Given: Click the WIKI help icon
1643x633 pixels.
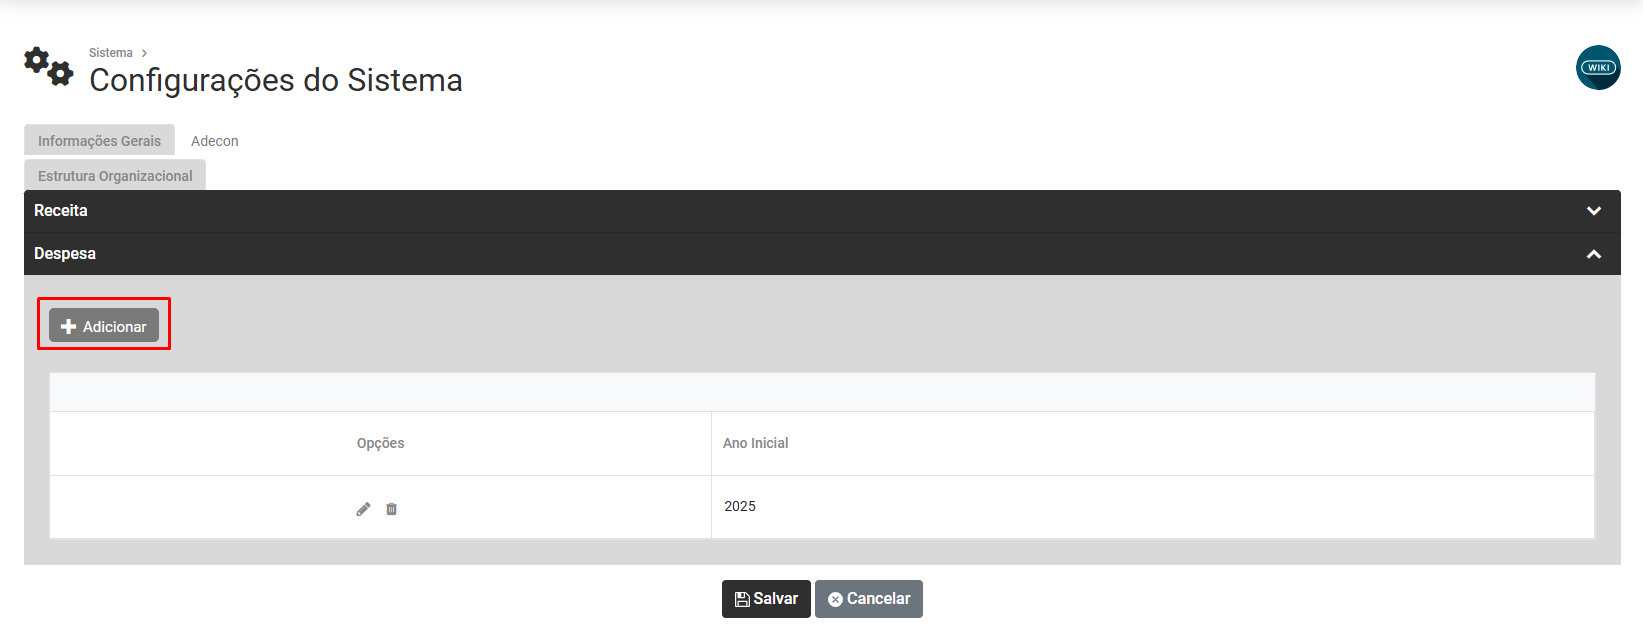Looking at the screenshot, I should coord(1598,68).
